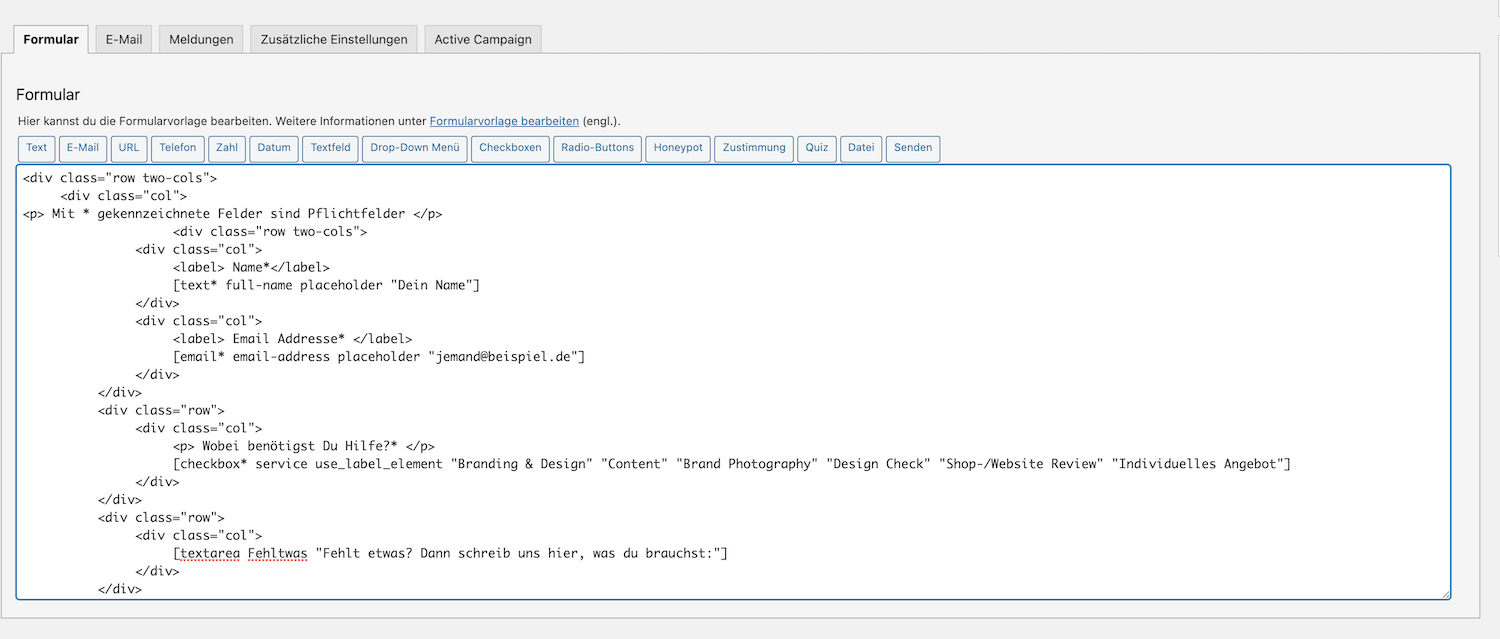Click the misspelled word 'Fehltwas'
This screenshot has width=1500, height=639.
[277, 553]
